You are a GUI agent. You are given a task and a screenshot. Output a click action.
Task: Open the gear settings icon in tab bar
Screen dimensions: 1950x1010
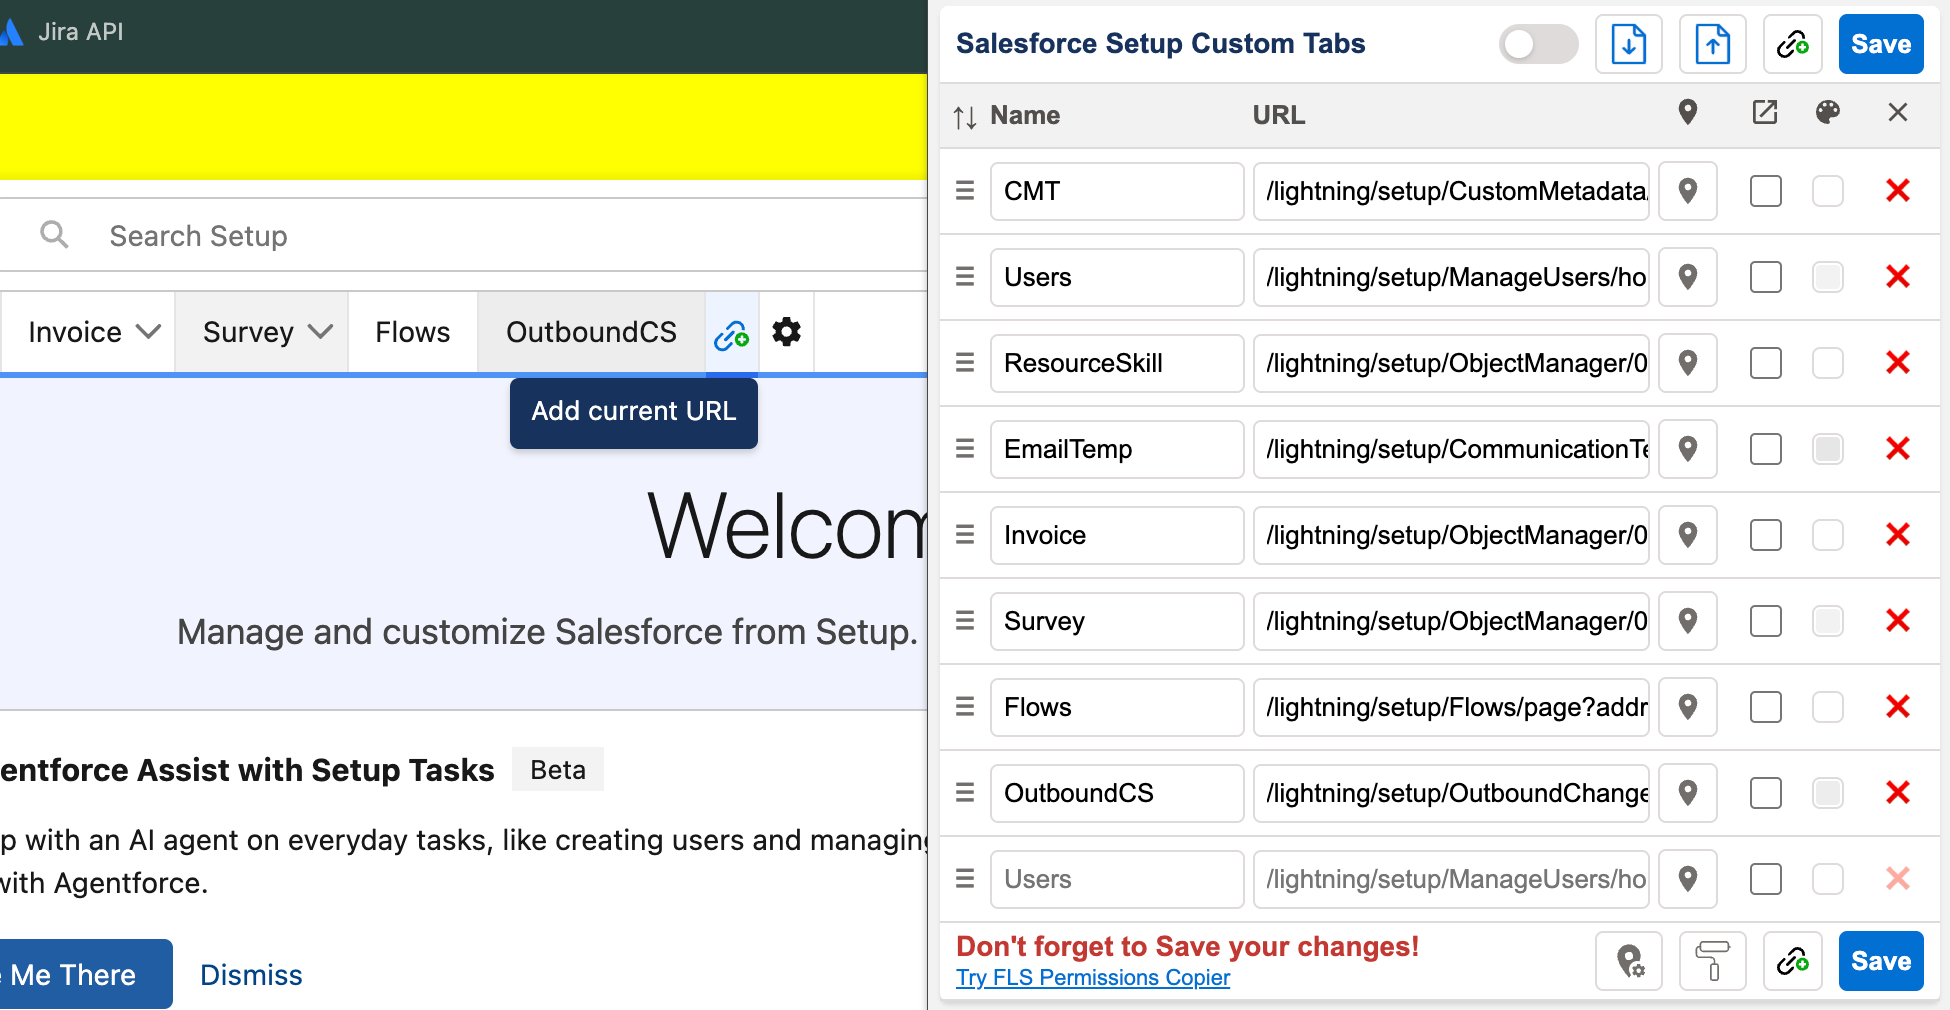tap(787, 332)
